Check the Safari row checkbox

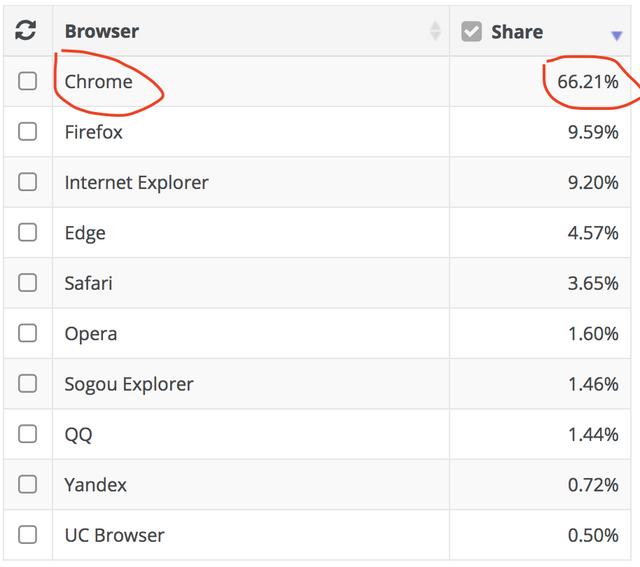pos(28,283)
